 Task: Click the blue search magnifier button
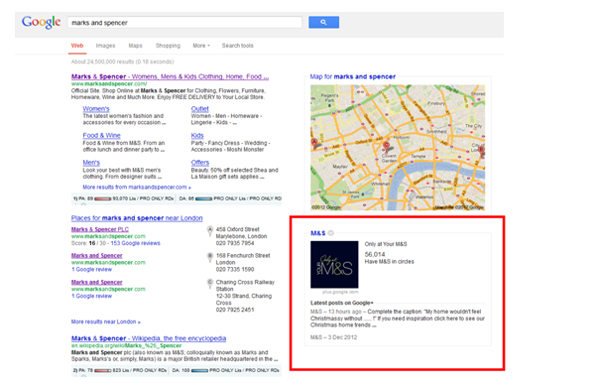click(324, 22)
